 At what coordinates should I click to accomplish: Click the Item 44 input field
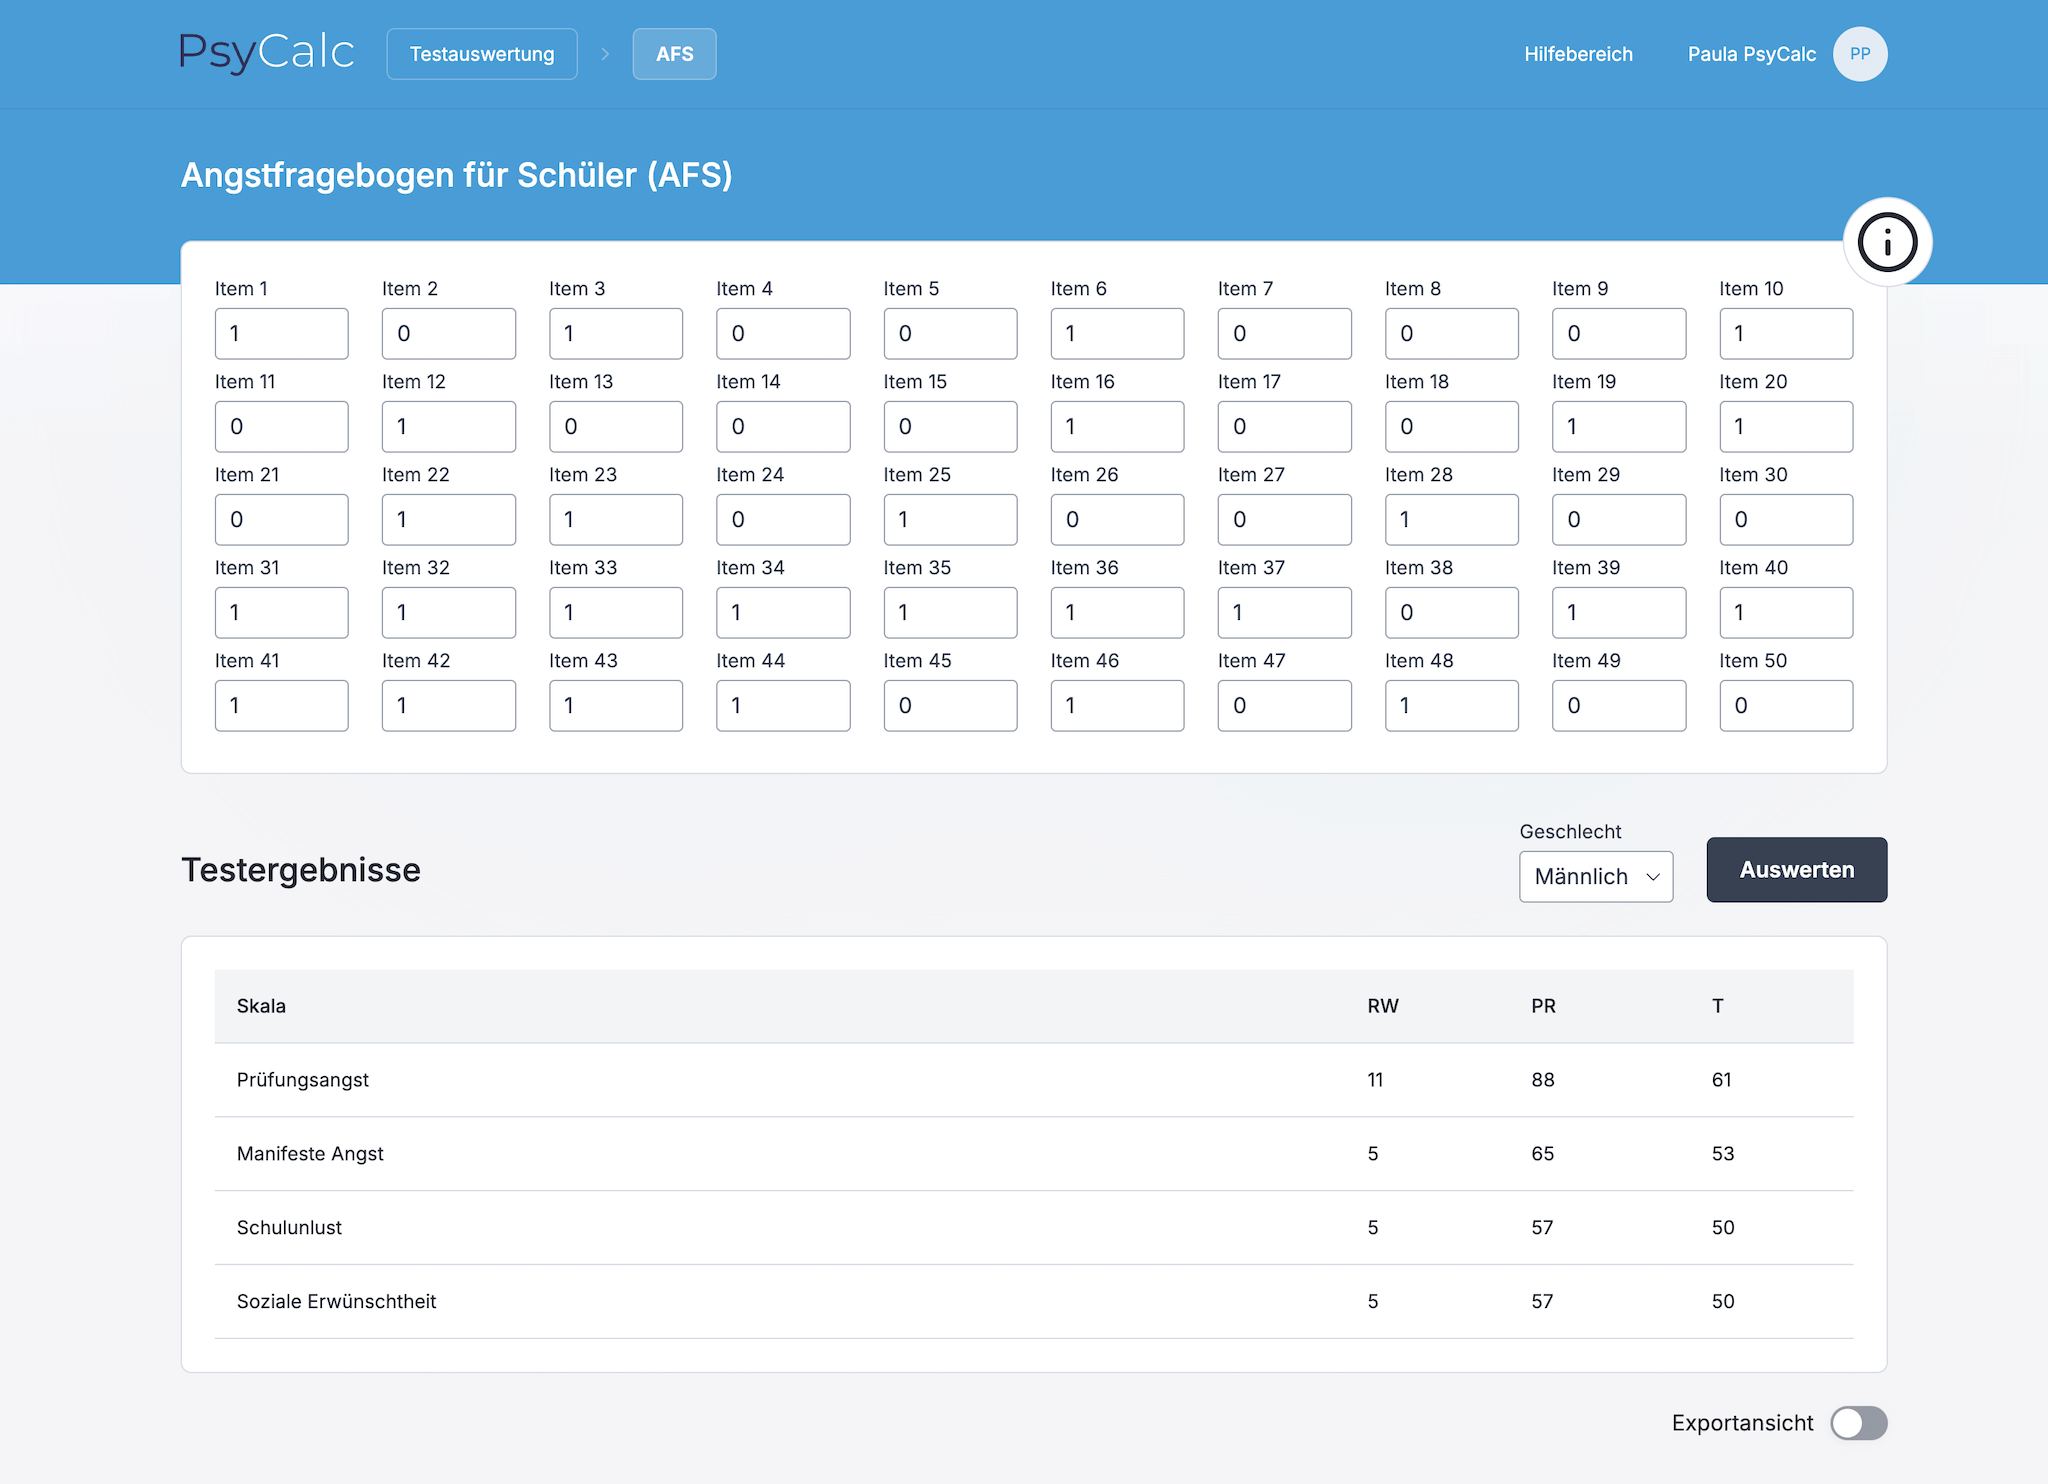[x=783, y=706]
